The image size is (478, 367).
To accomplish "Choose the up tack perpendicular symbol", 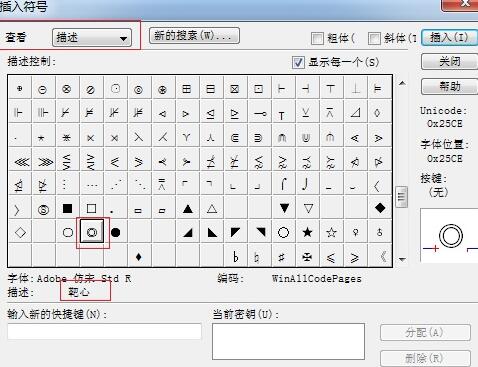I will pyautogui.click(x=356, y=89).
